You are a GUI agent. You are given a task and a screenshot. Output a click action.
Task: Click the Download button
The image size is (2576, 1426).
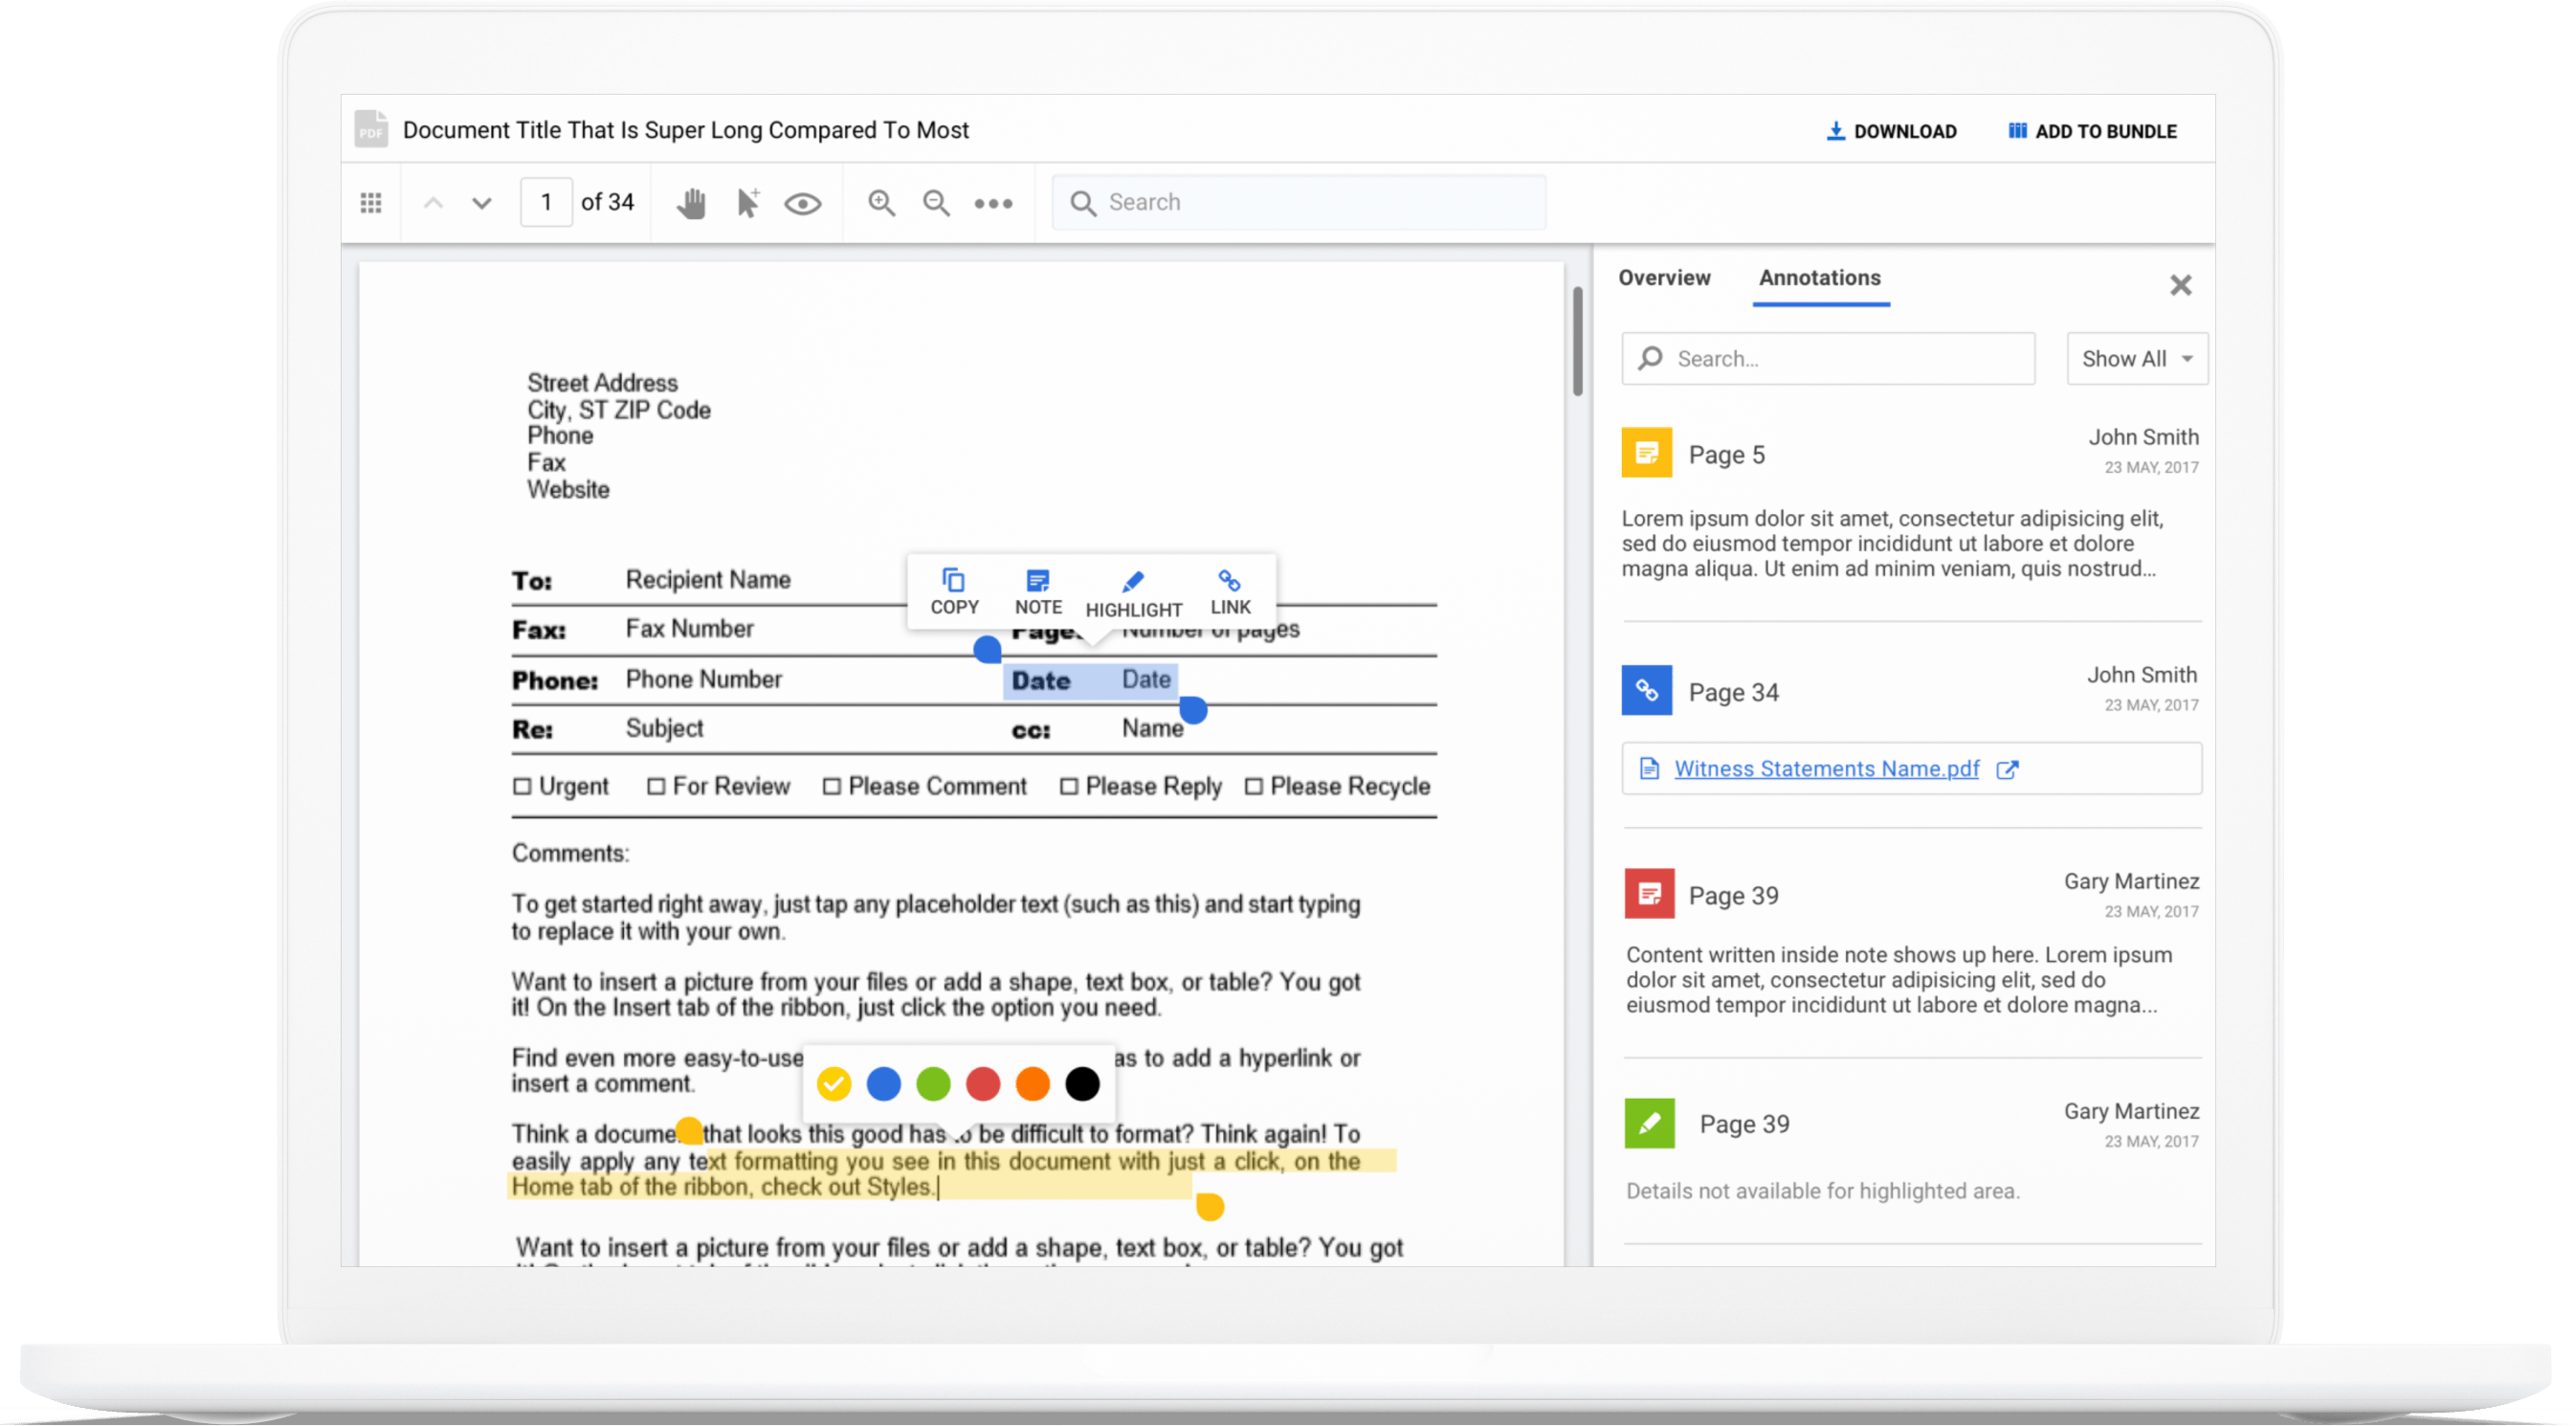coord(1891,131)
